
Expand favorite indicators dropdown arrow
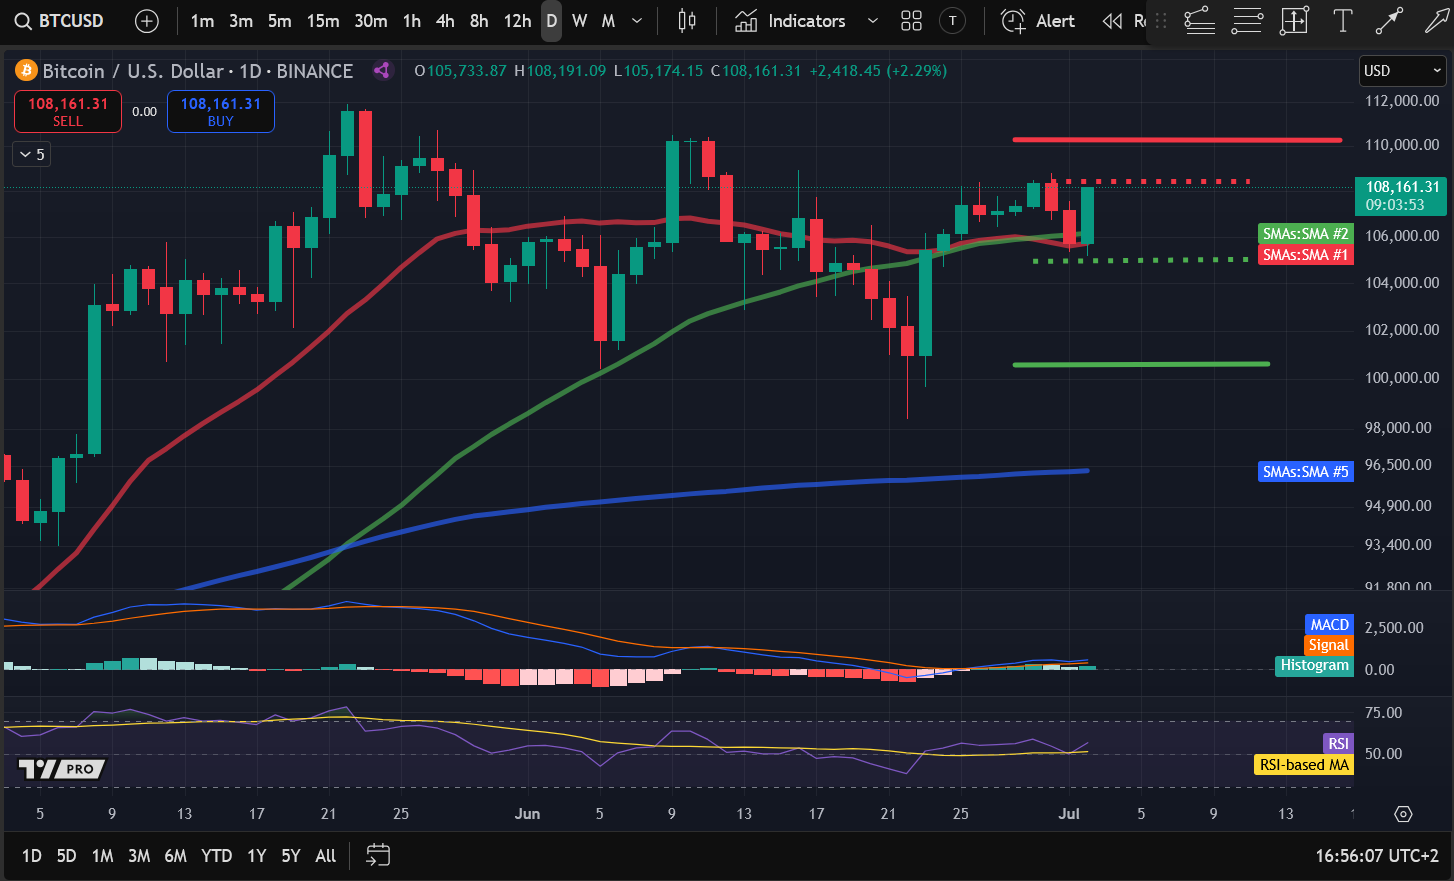point(872,21)
